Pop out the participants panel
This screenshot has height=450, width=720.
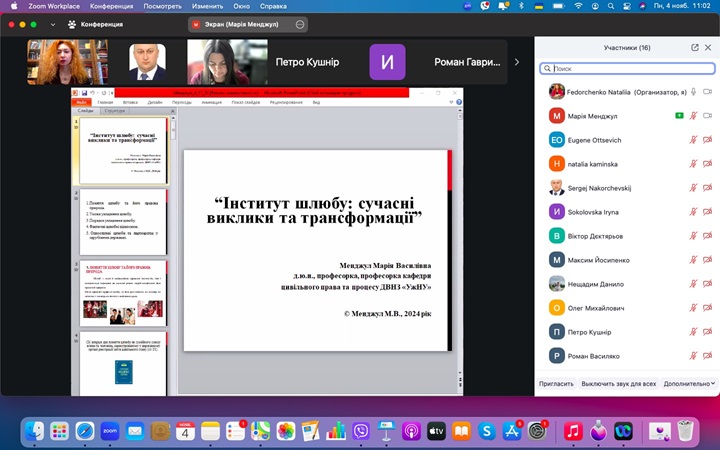click(x=695, y=47)
